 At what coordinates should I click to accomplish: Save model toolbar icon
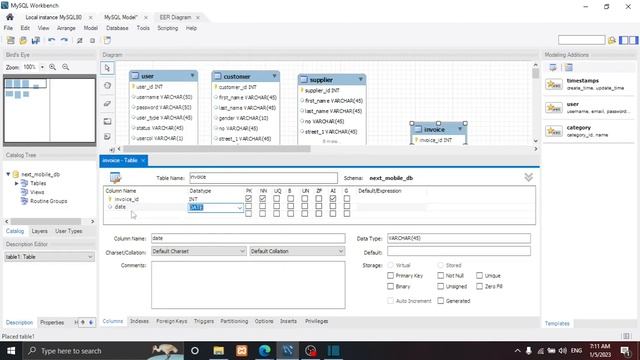coord(36,40)
